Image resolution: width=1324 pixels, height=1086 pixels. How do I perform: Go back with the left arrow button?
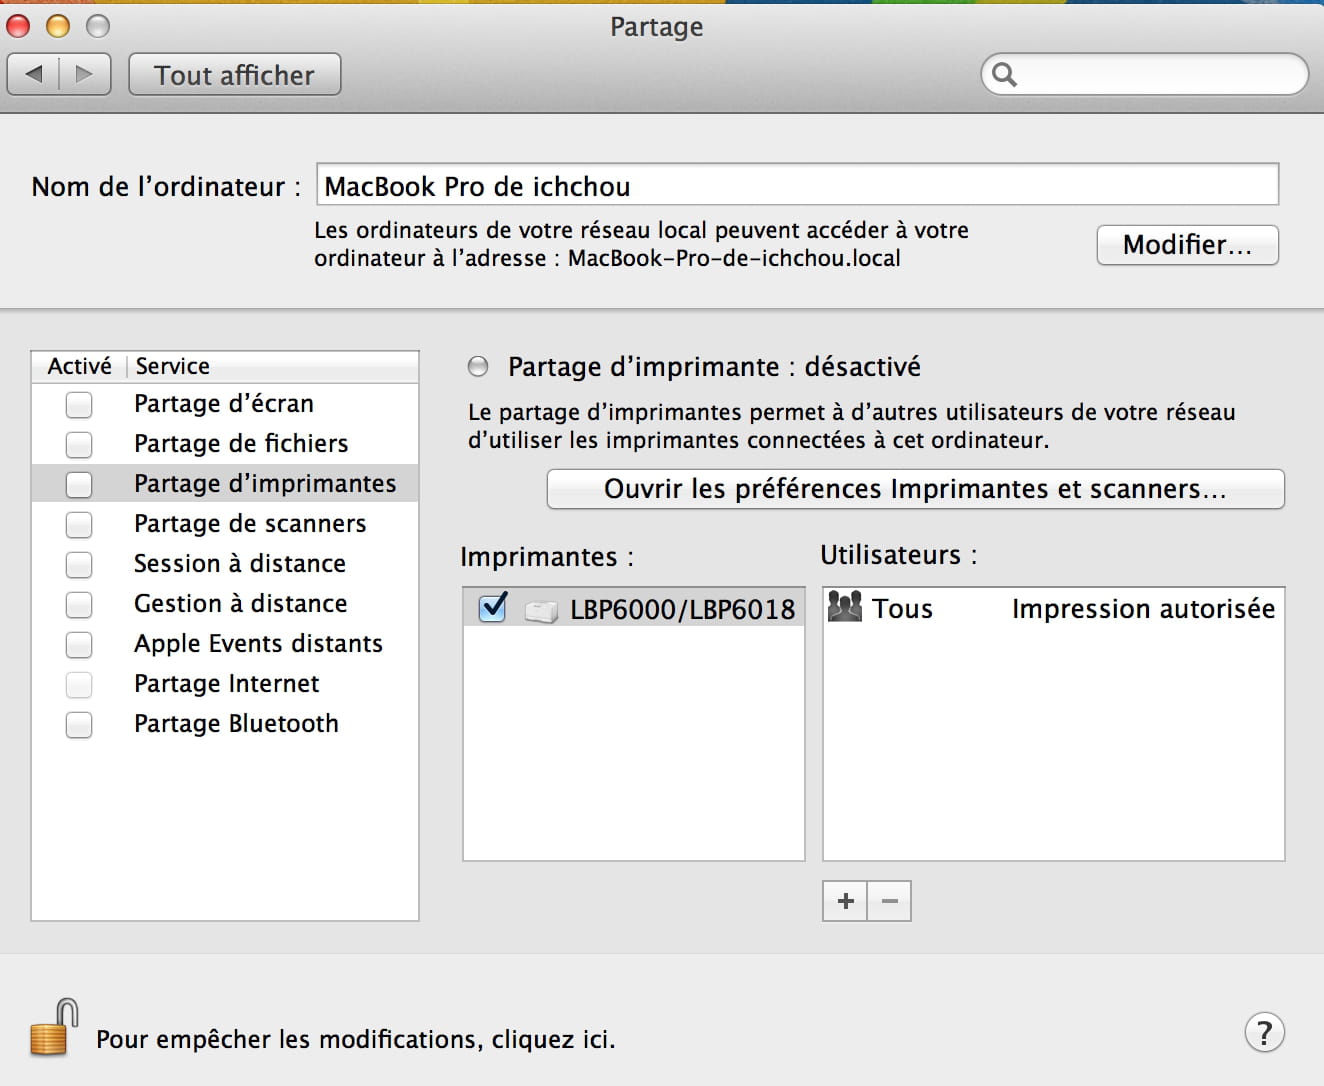(x=34, y=74)
